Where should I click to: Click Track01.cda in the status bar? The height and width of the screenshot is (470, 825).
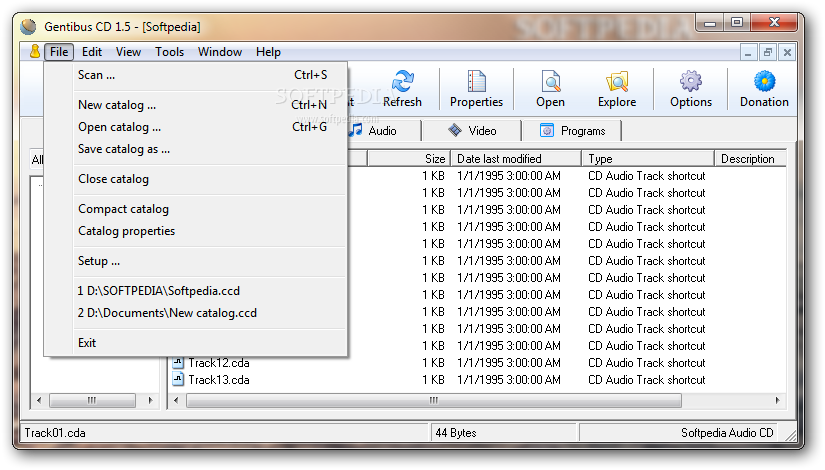coord(55,433)
